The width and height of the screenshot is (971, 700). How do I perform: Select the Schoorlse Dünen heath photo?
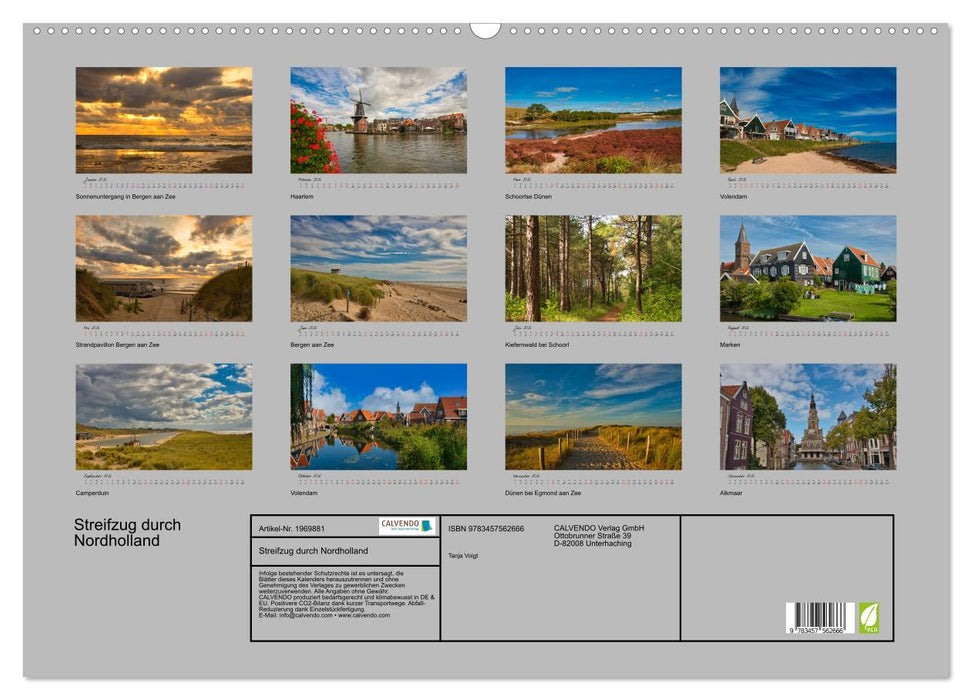pos(593,120)
